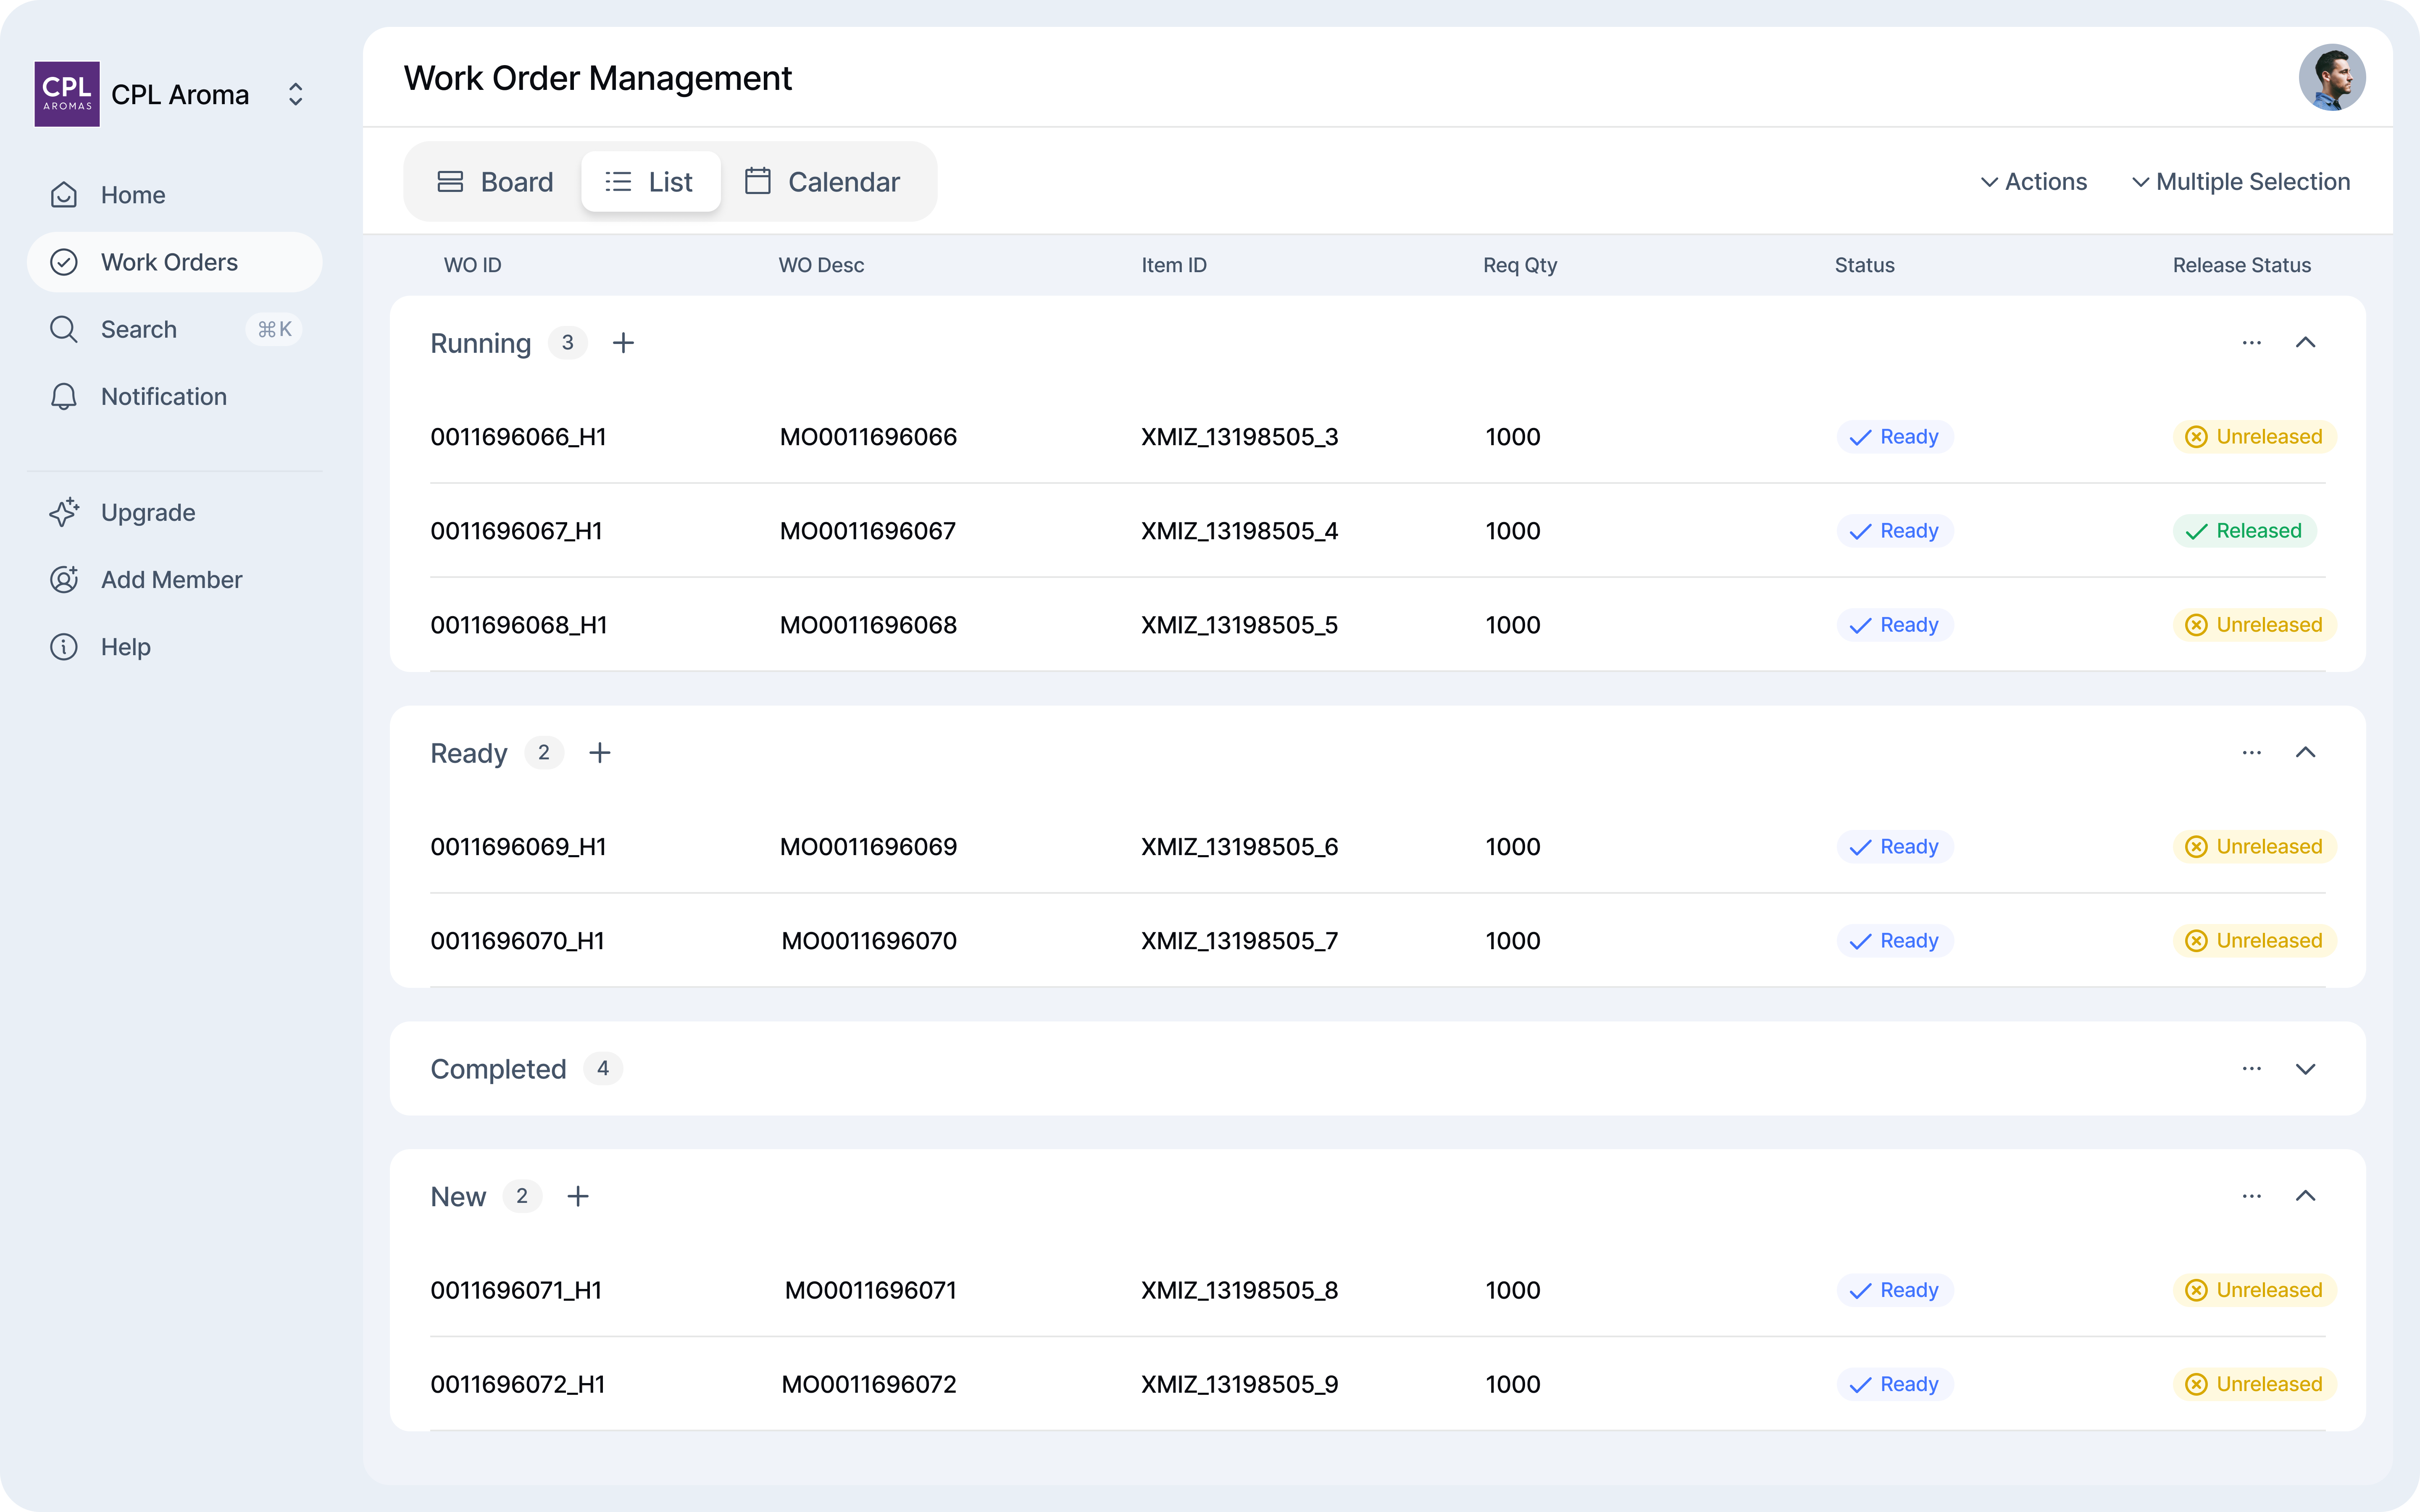Click the Running group header label
The image size is (2420, 1512).
[481, 343]
